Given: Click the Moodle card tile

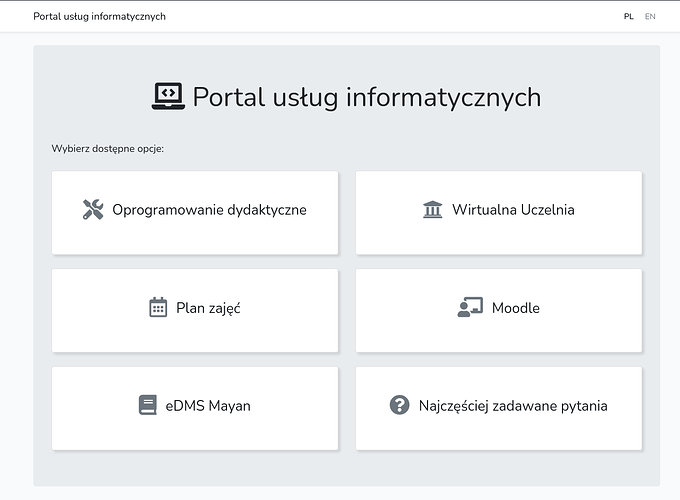Looking at the screenshot, I should coord(499,310).
